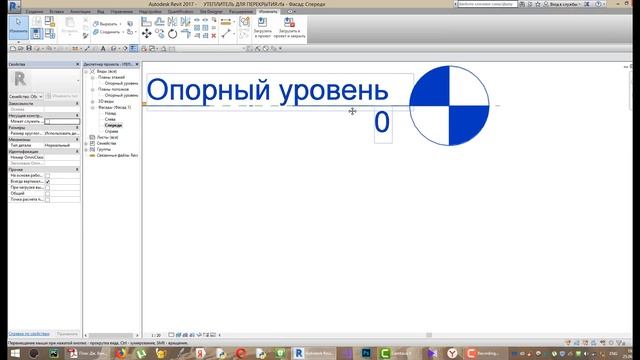The width and height of the screenshot is (640, 360).
Task: Click the 'Номер OmniClass' value field
Action: [62, 157]
